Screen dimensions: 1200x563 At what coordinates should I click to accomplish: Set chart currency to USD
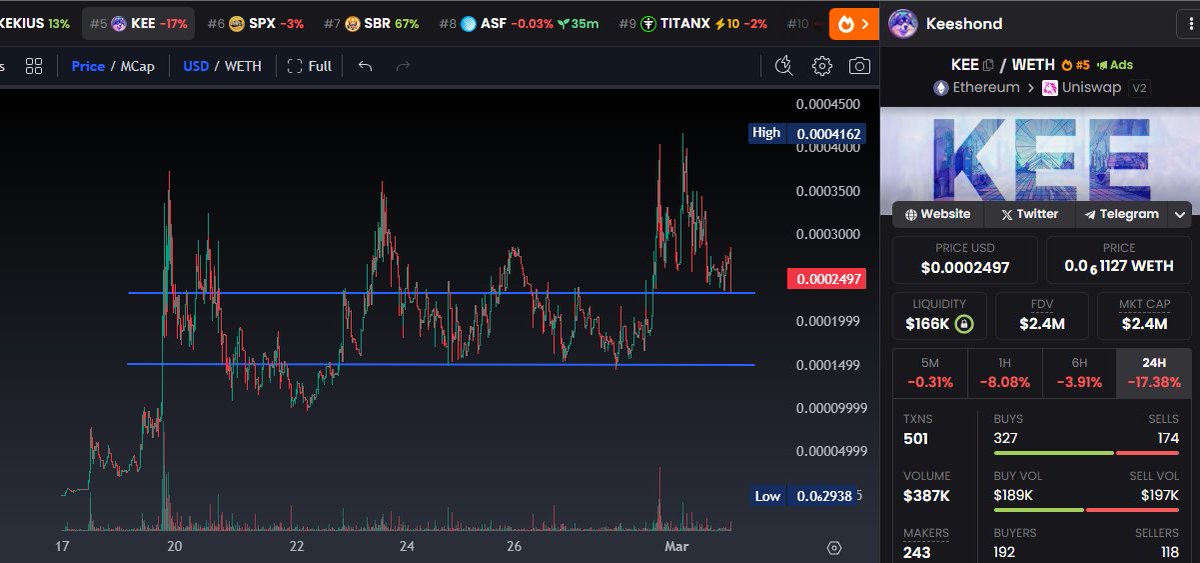pyautogui.click(x=196, y=66)
